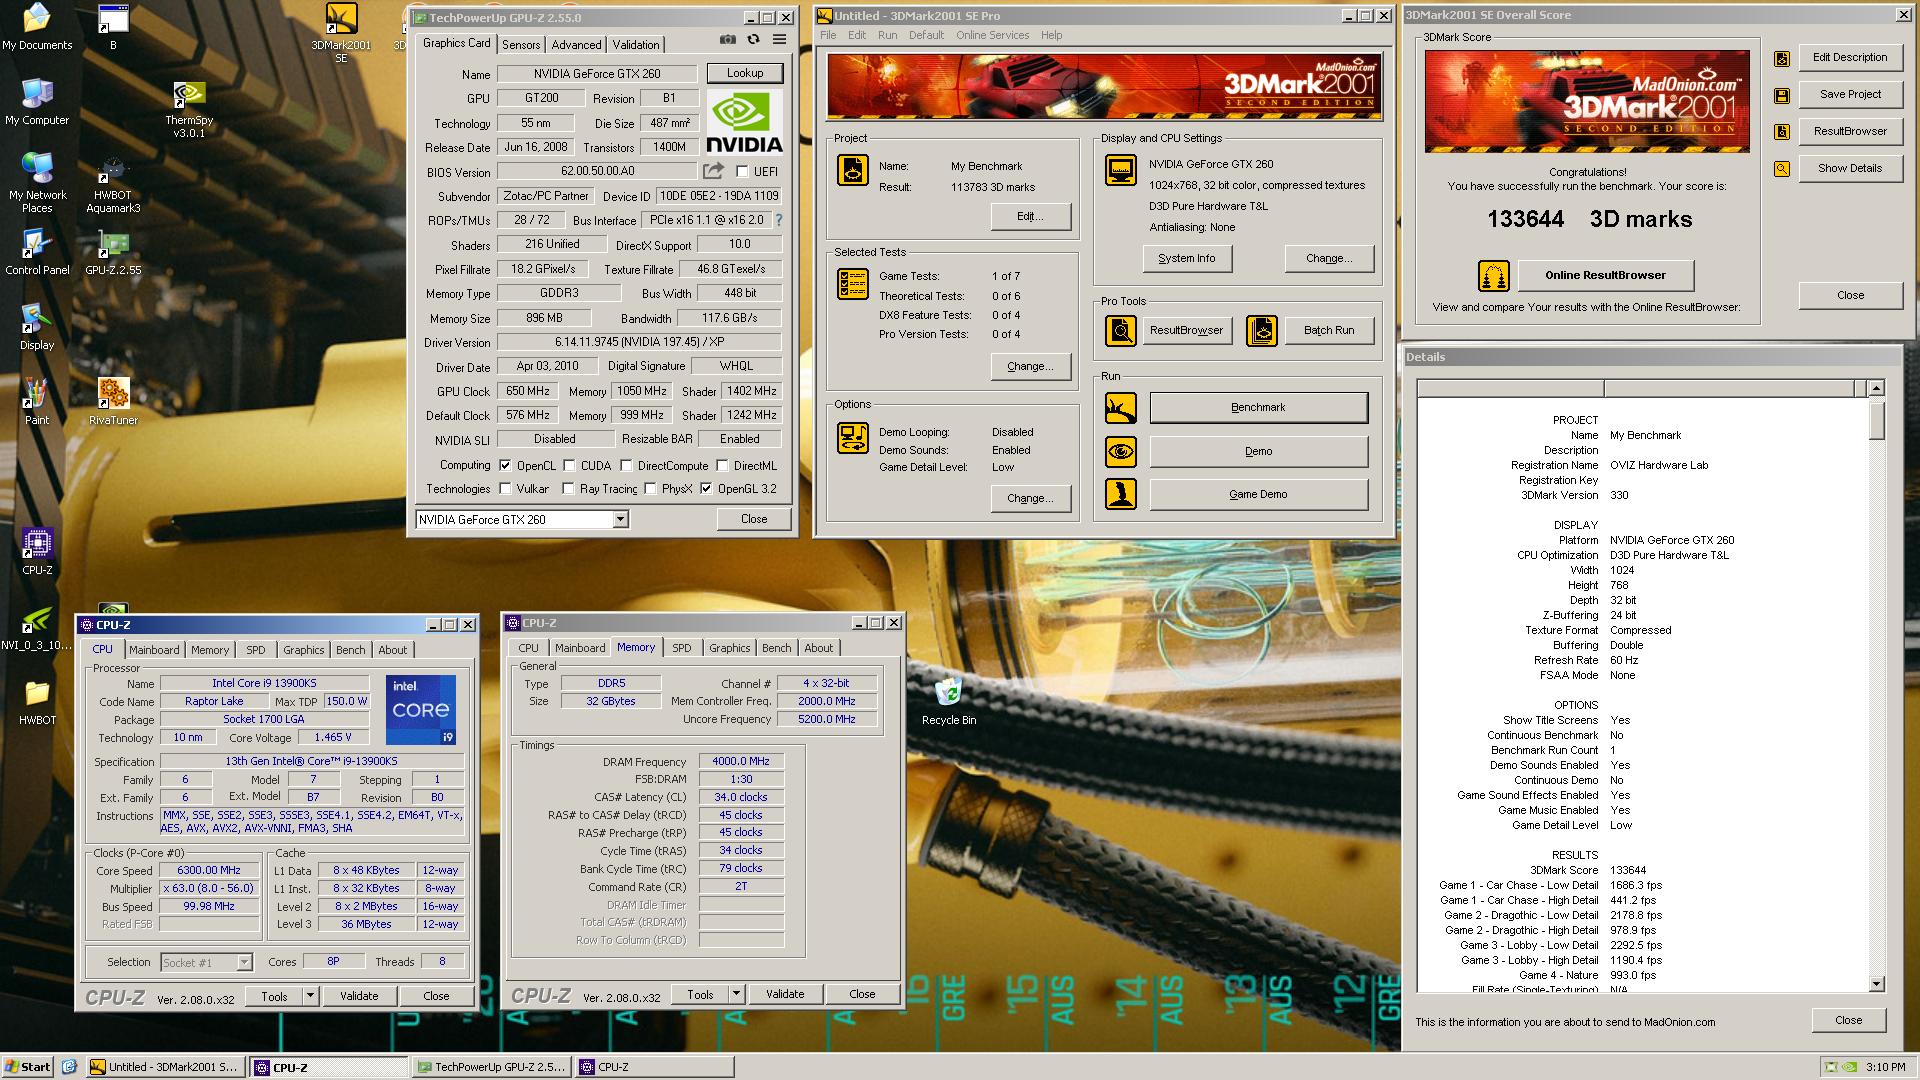Open the Online Services menu in 3DMark2001

[992, 35]
